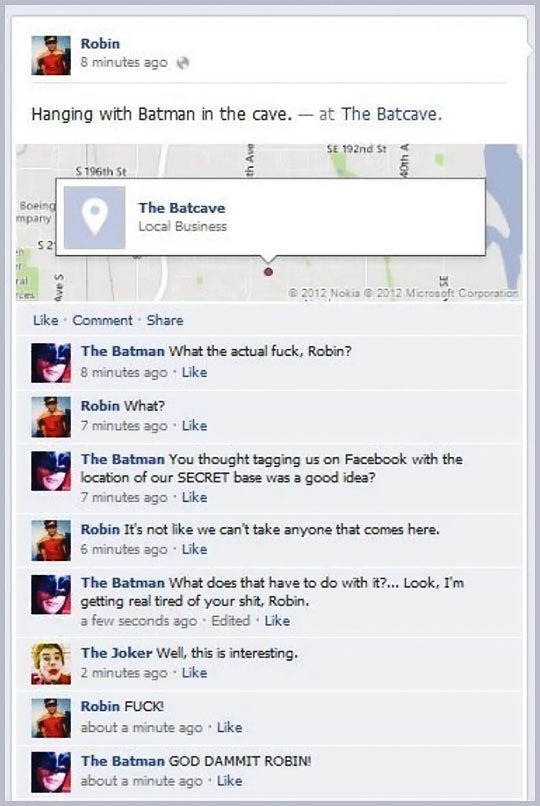Like the post with the Like link under the map
540x806 pixels.
click(45, 320)
